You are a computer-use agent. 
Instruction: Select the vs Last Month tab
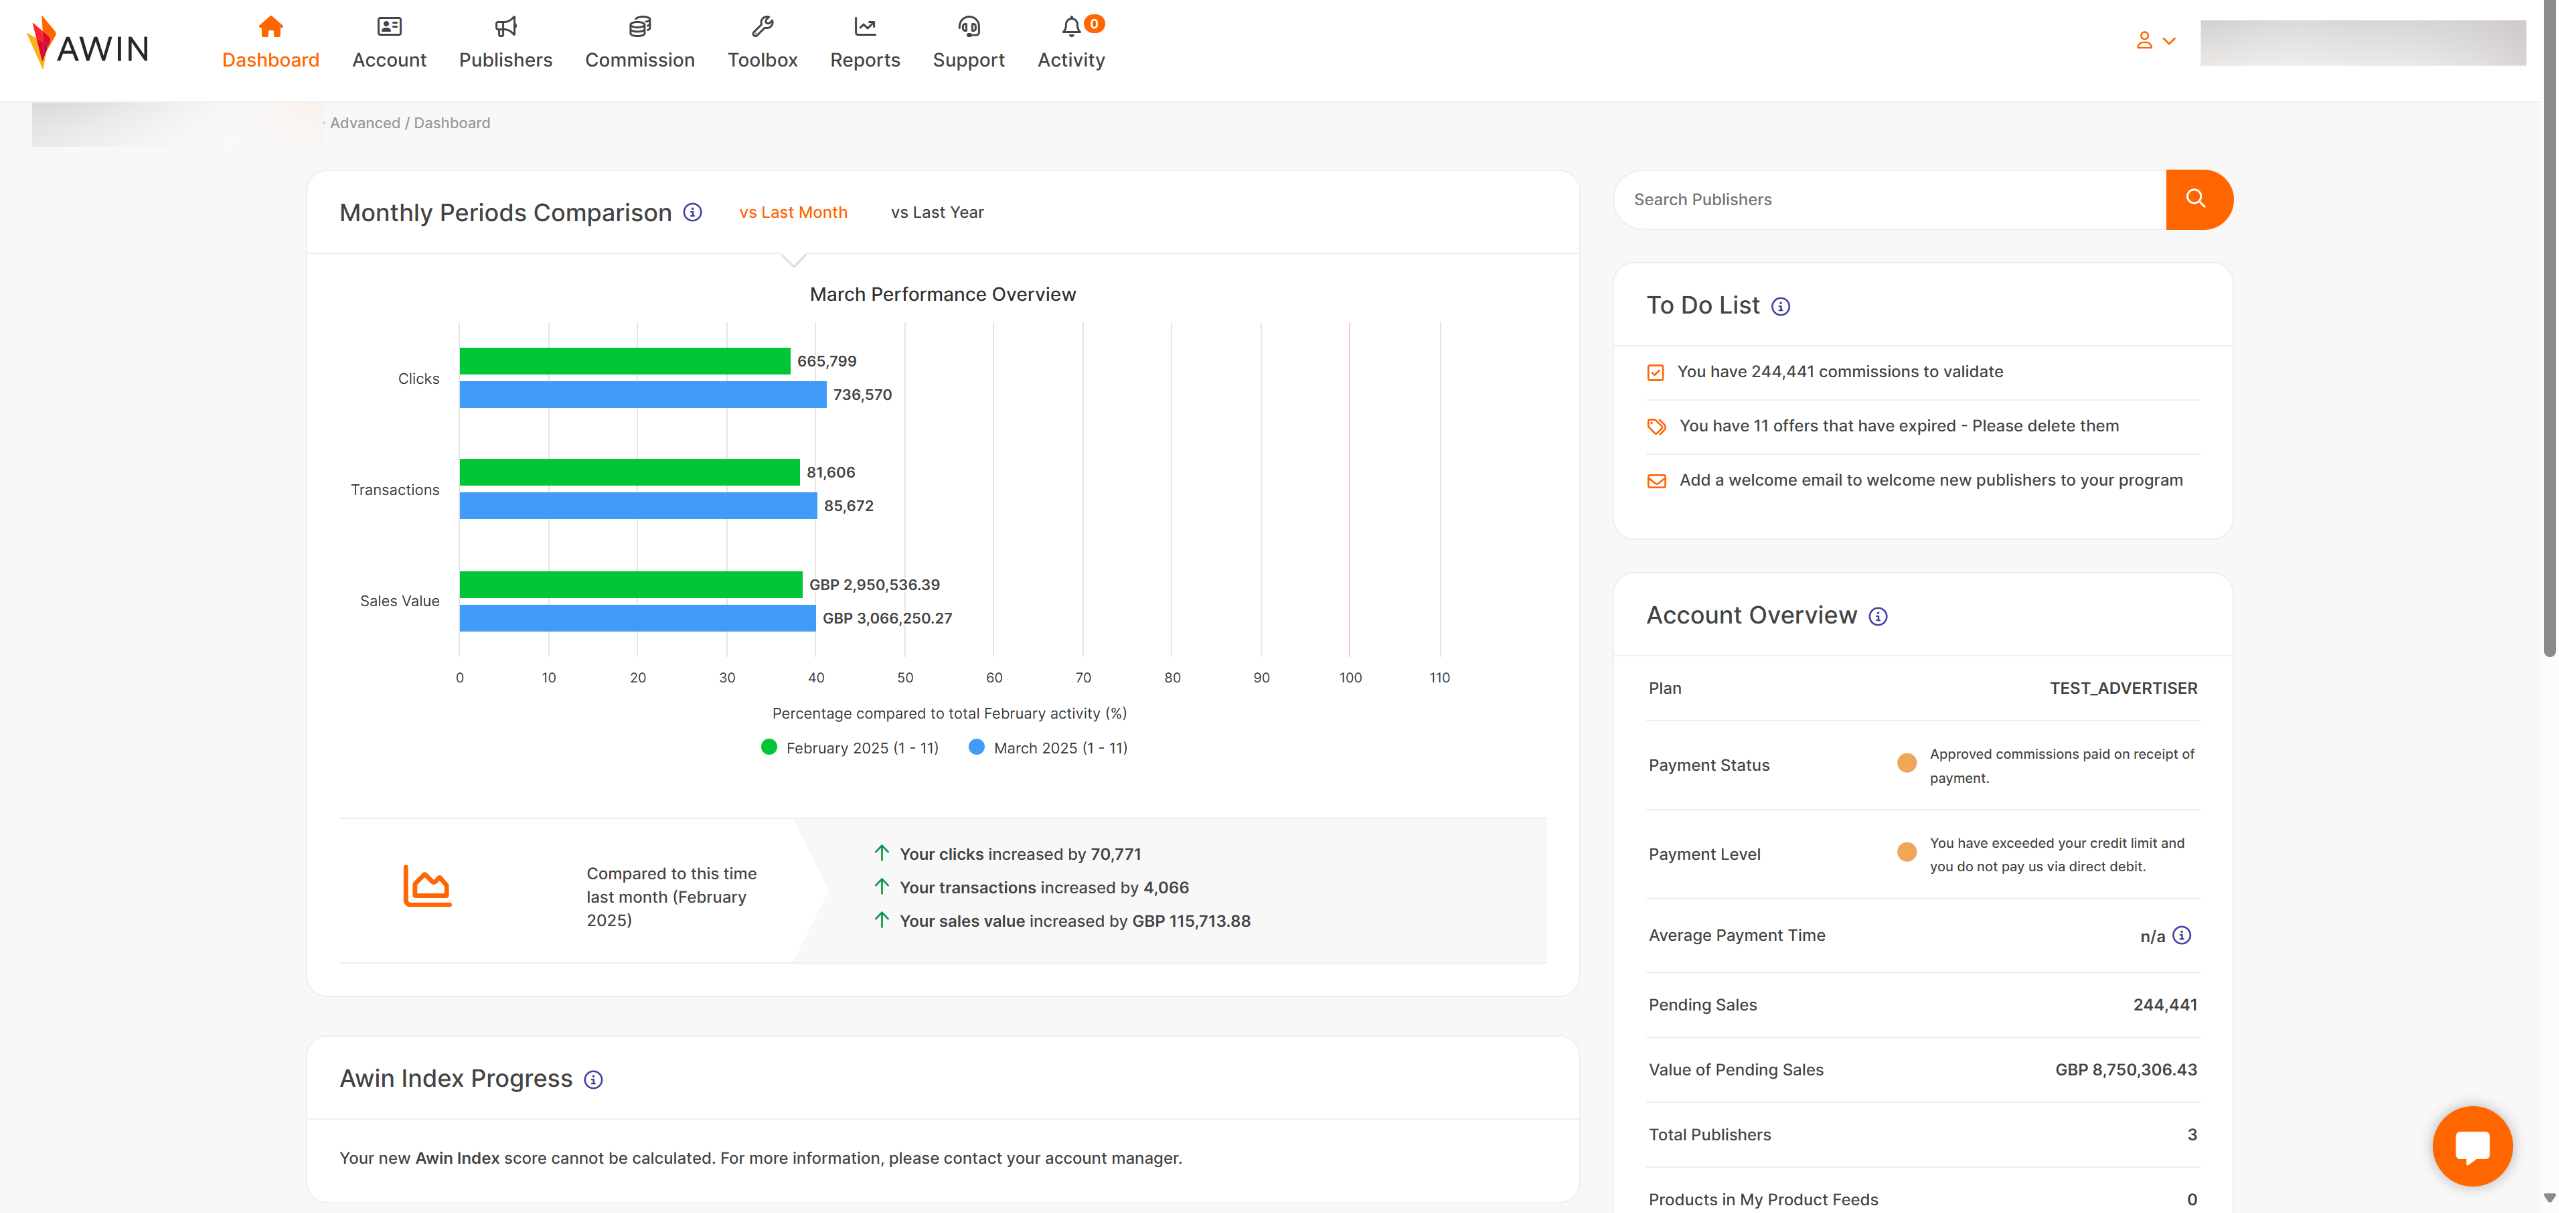793,212
